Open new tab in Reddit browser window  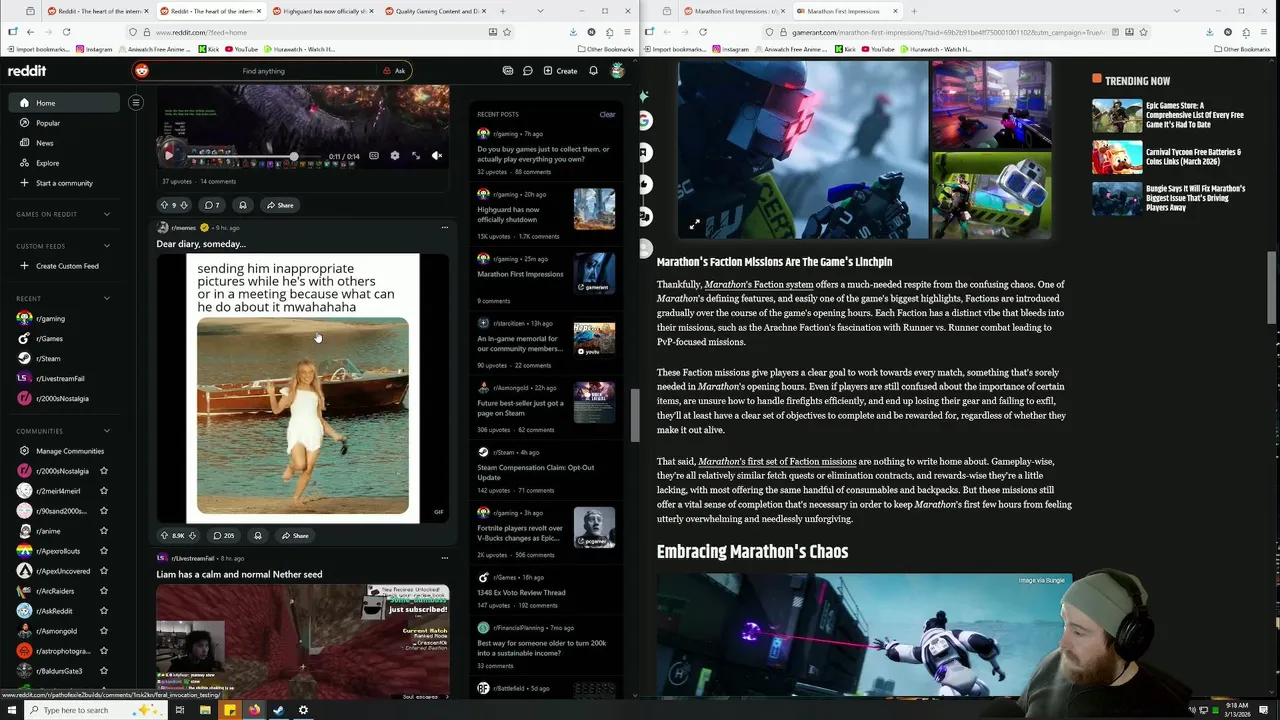[x=502, y=11]
